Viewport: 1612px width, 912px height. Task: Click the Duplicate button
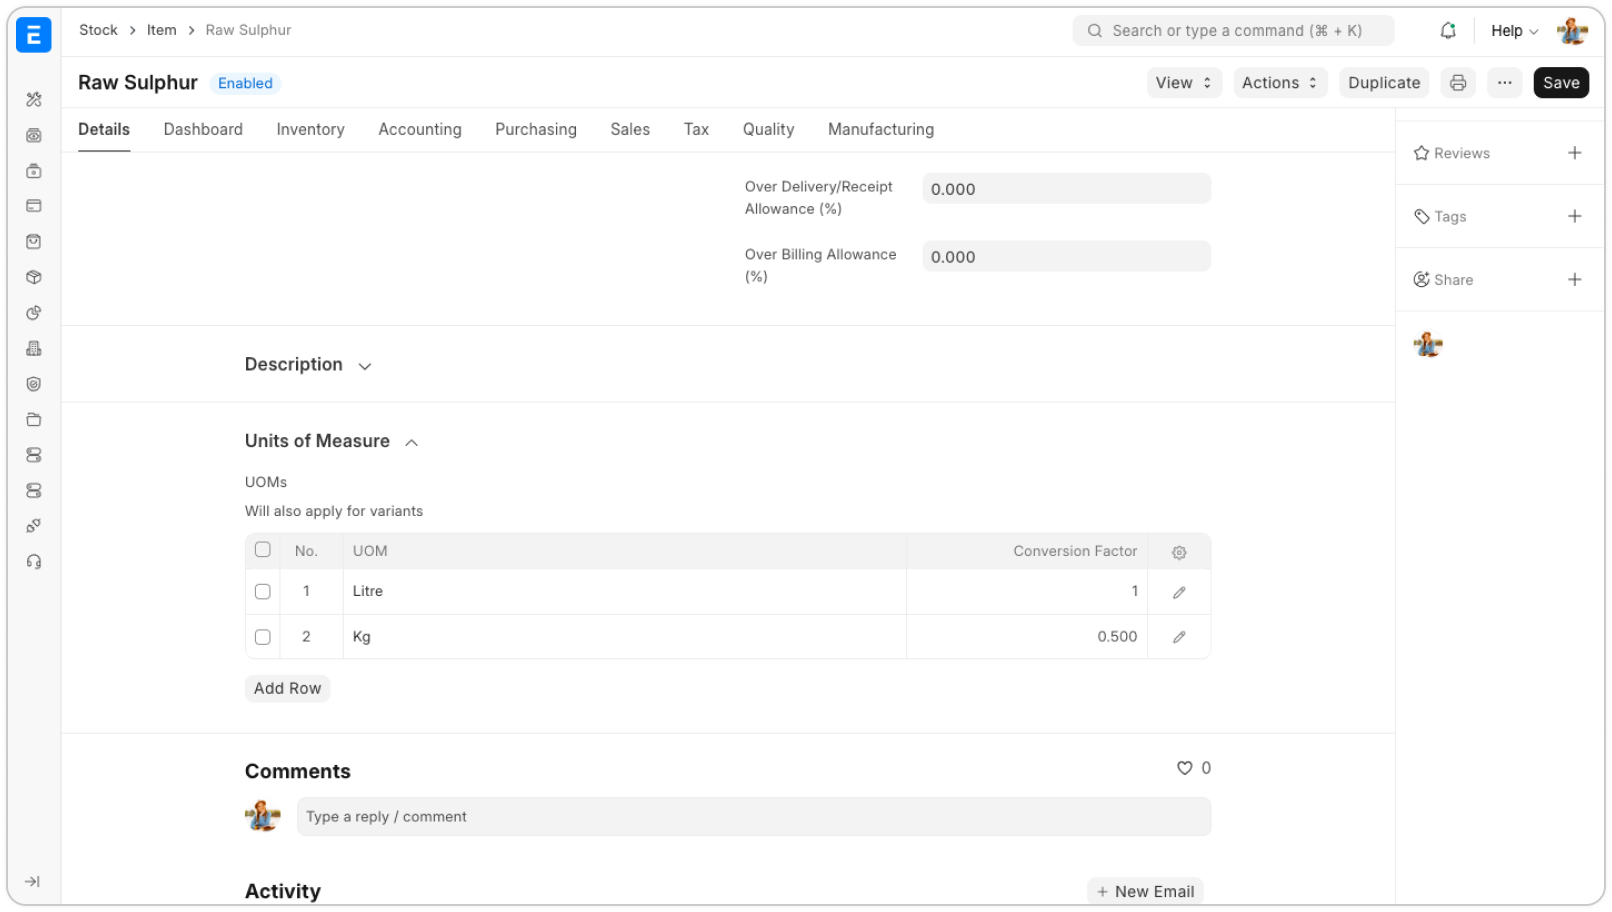coord(1384,83)
